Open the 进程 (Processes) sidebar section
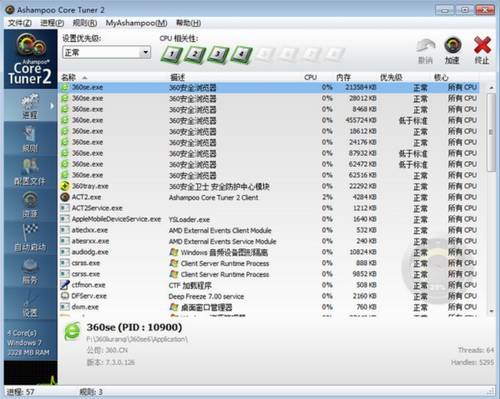Image resolution: width=500 pixels, height=399 pixels. (30, 106)
